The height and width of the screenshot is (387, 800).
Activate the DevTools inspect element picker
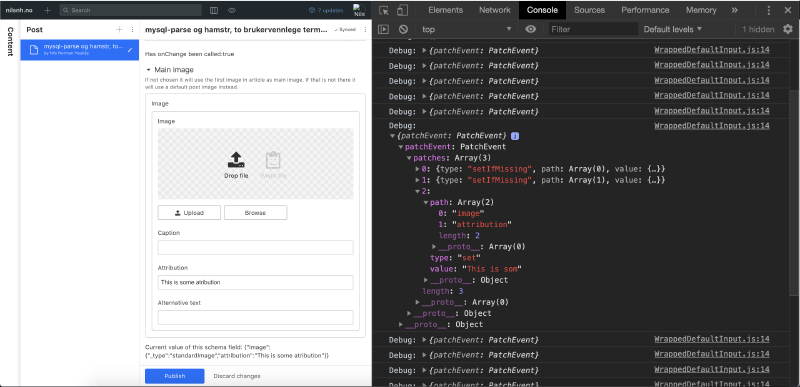[x=384, y=10]
